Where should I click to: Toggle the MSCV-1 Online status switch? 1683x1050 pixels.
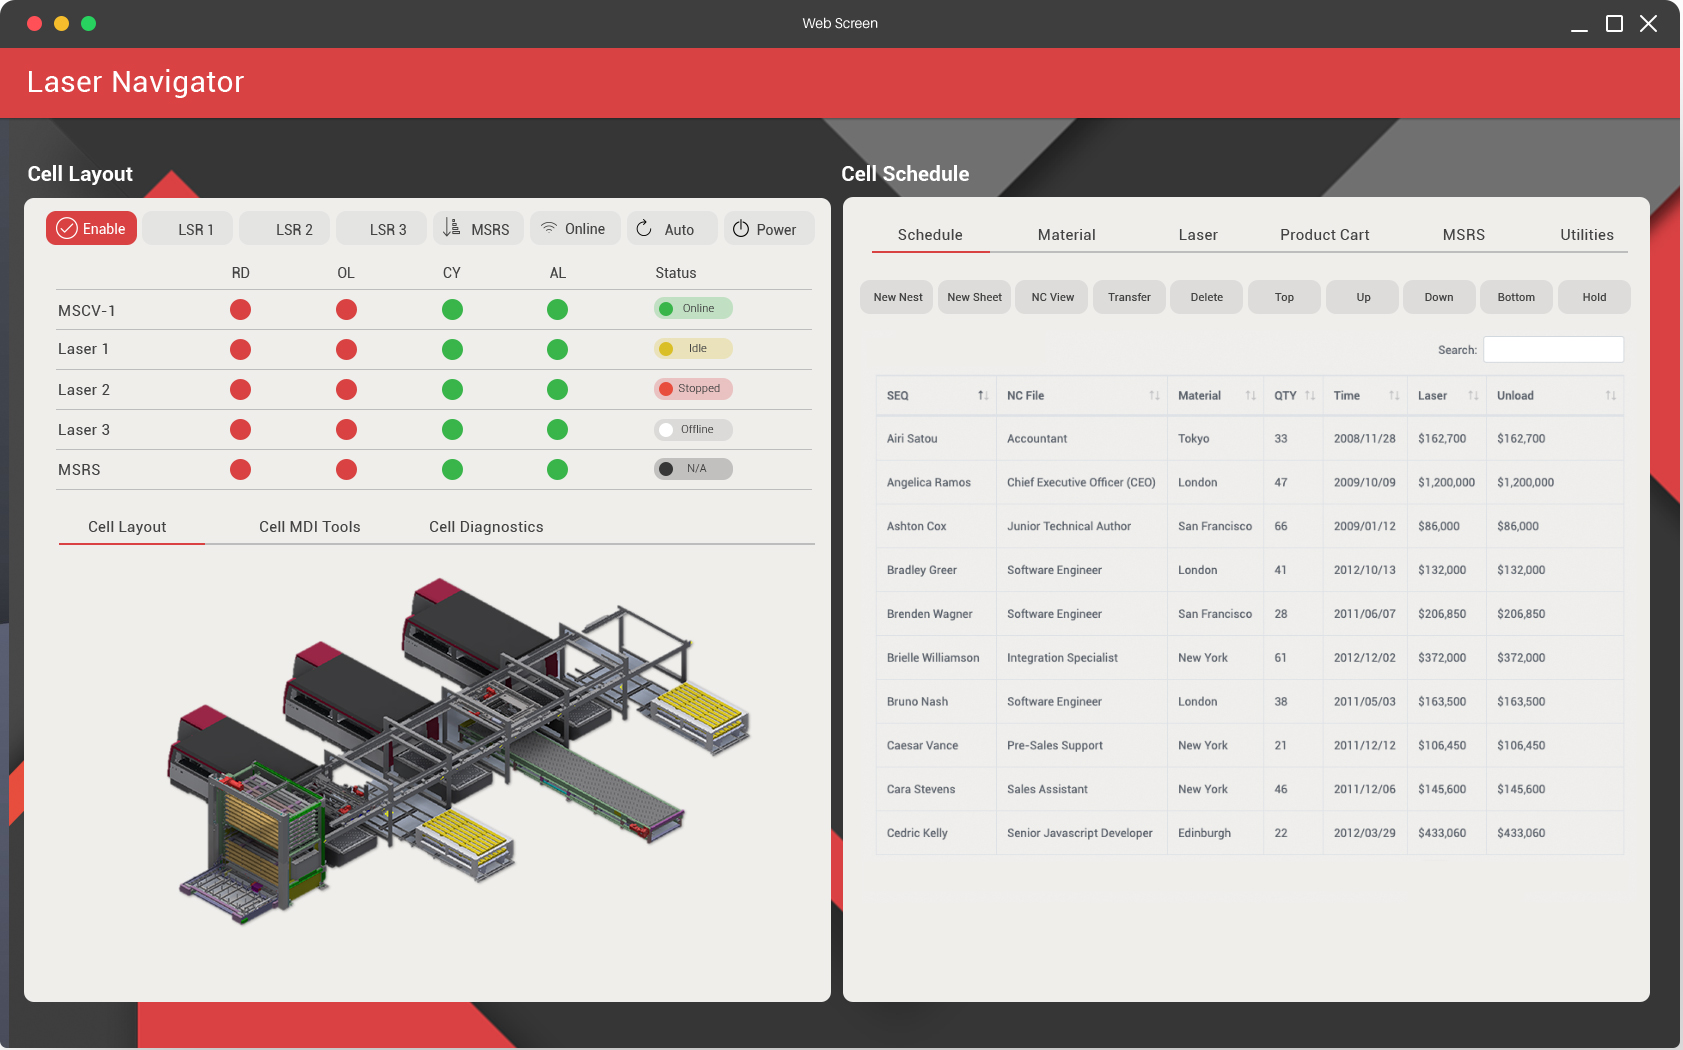693,309
